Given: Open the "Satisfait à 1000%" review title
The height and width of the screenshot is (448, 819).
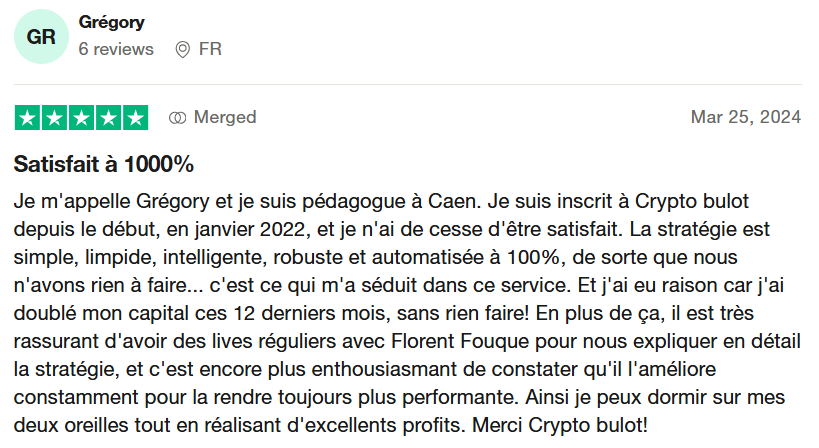Looking at the screenshot, I should click(x=104, y=163).
